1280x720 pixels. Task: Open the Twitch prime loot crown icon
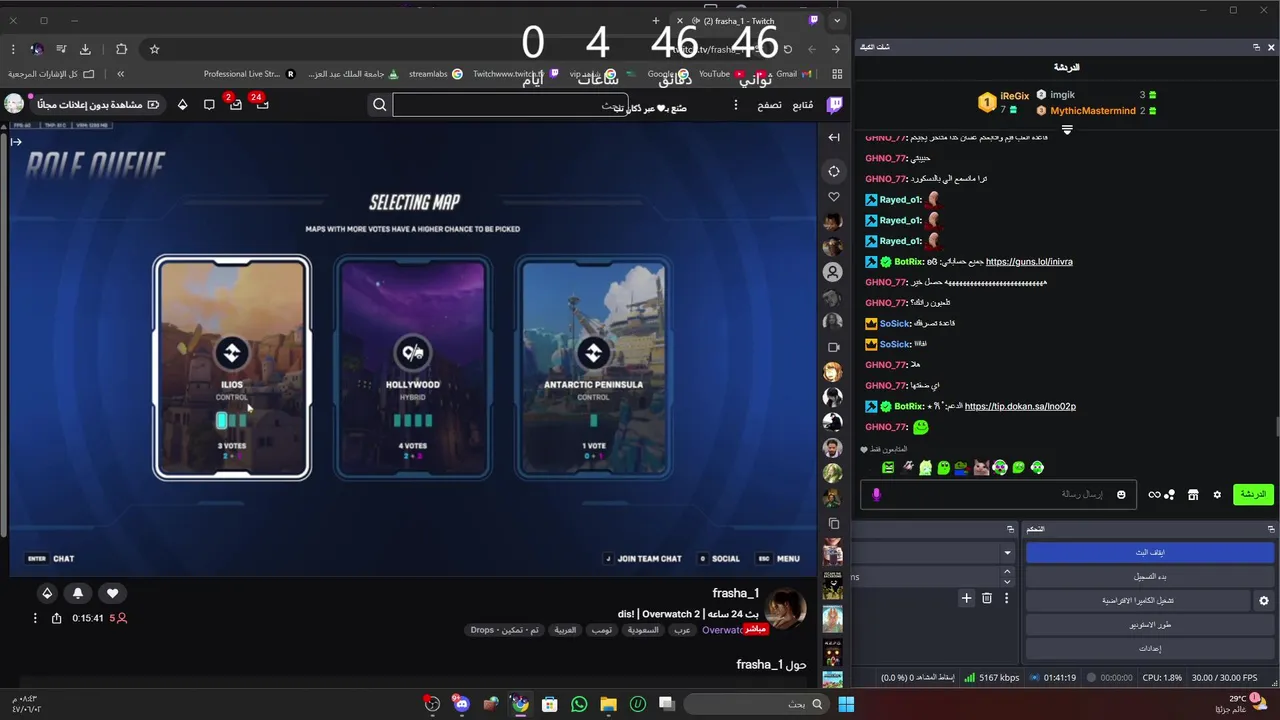tap(182, 104)
